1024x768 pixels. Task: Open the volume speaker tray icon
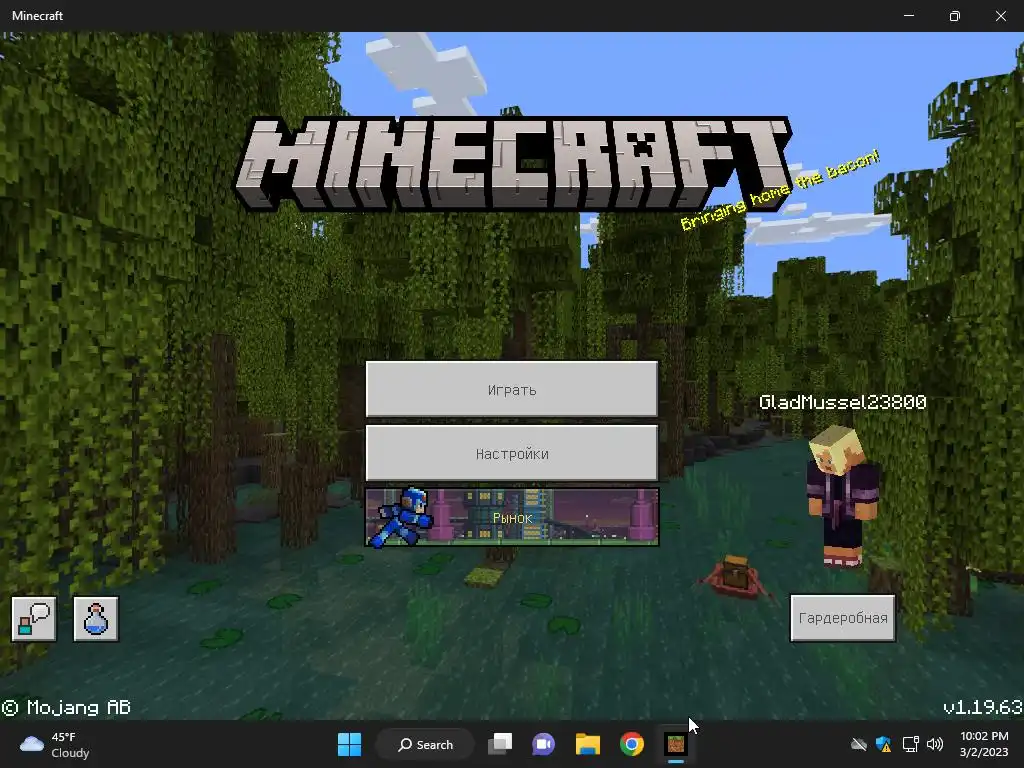[935, 744]
